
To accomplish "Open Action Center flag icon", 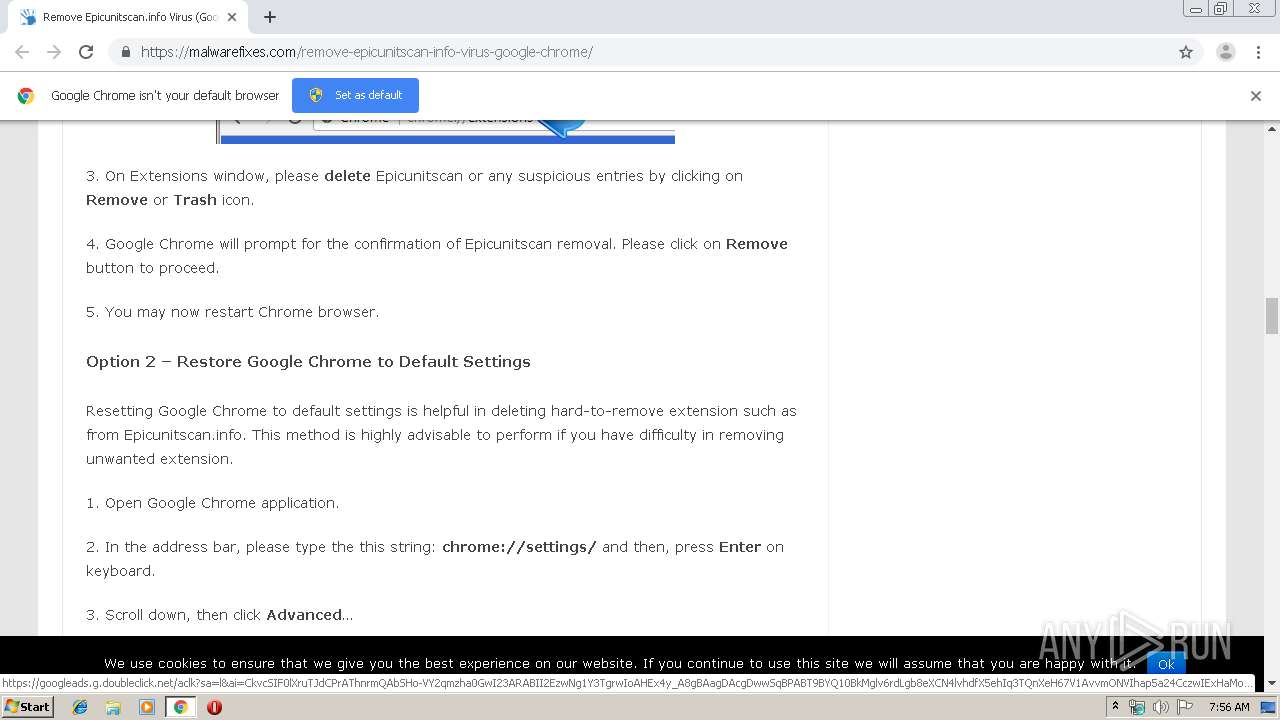I will tap(1185, 707).
